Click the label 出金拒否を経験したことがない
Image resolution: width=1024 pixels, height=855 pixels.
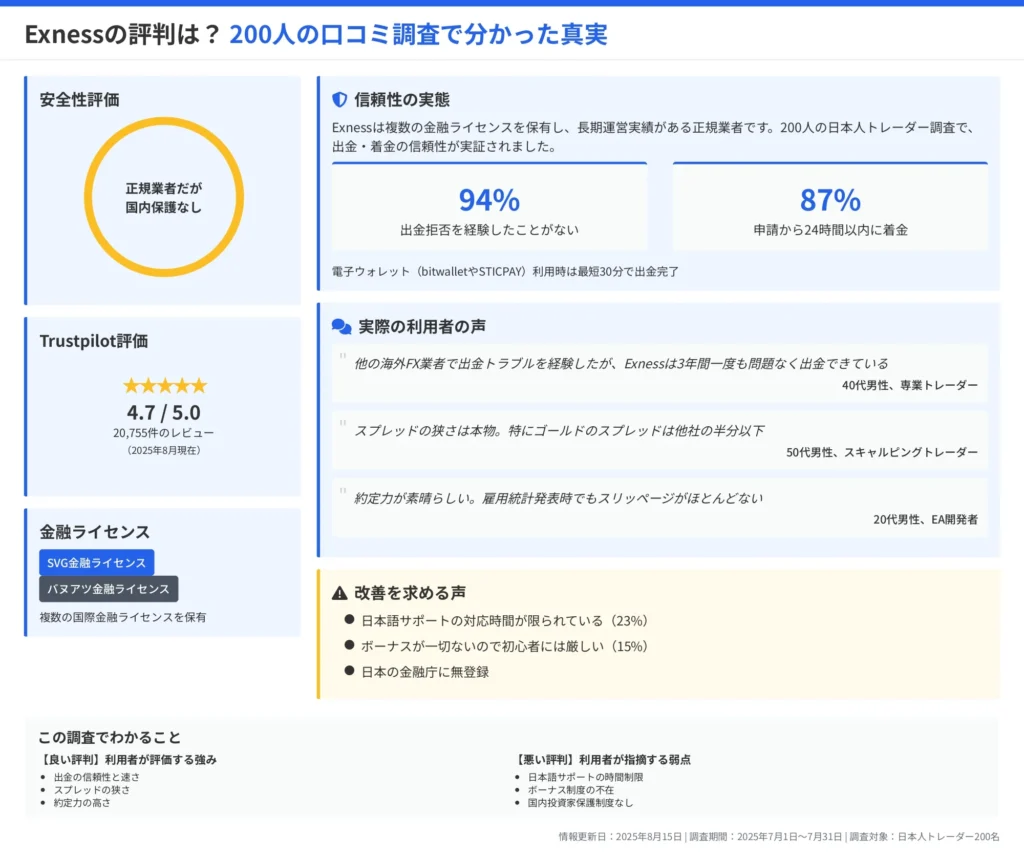(489, 230)
